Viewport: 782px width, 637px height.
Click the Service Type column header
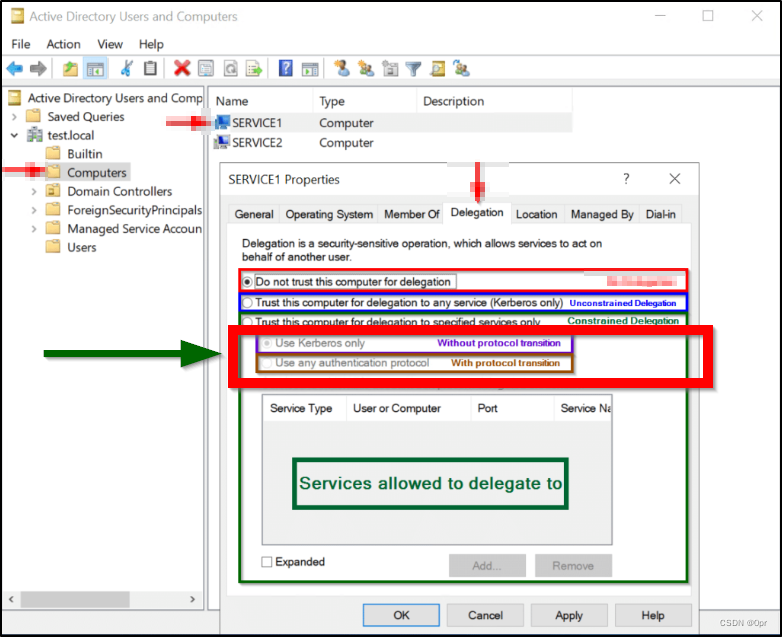[304, 409]
